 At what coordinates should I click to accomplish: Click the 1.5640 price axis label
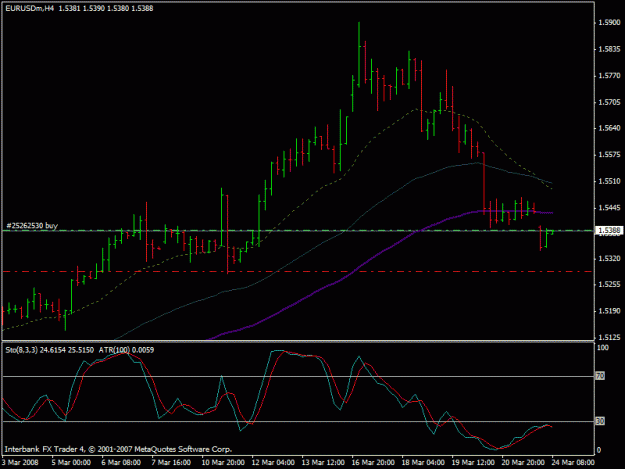click(609, 128)
